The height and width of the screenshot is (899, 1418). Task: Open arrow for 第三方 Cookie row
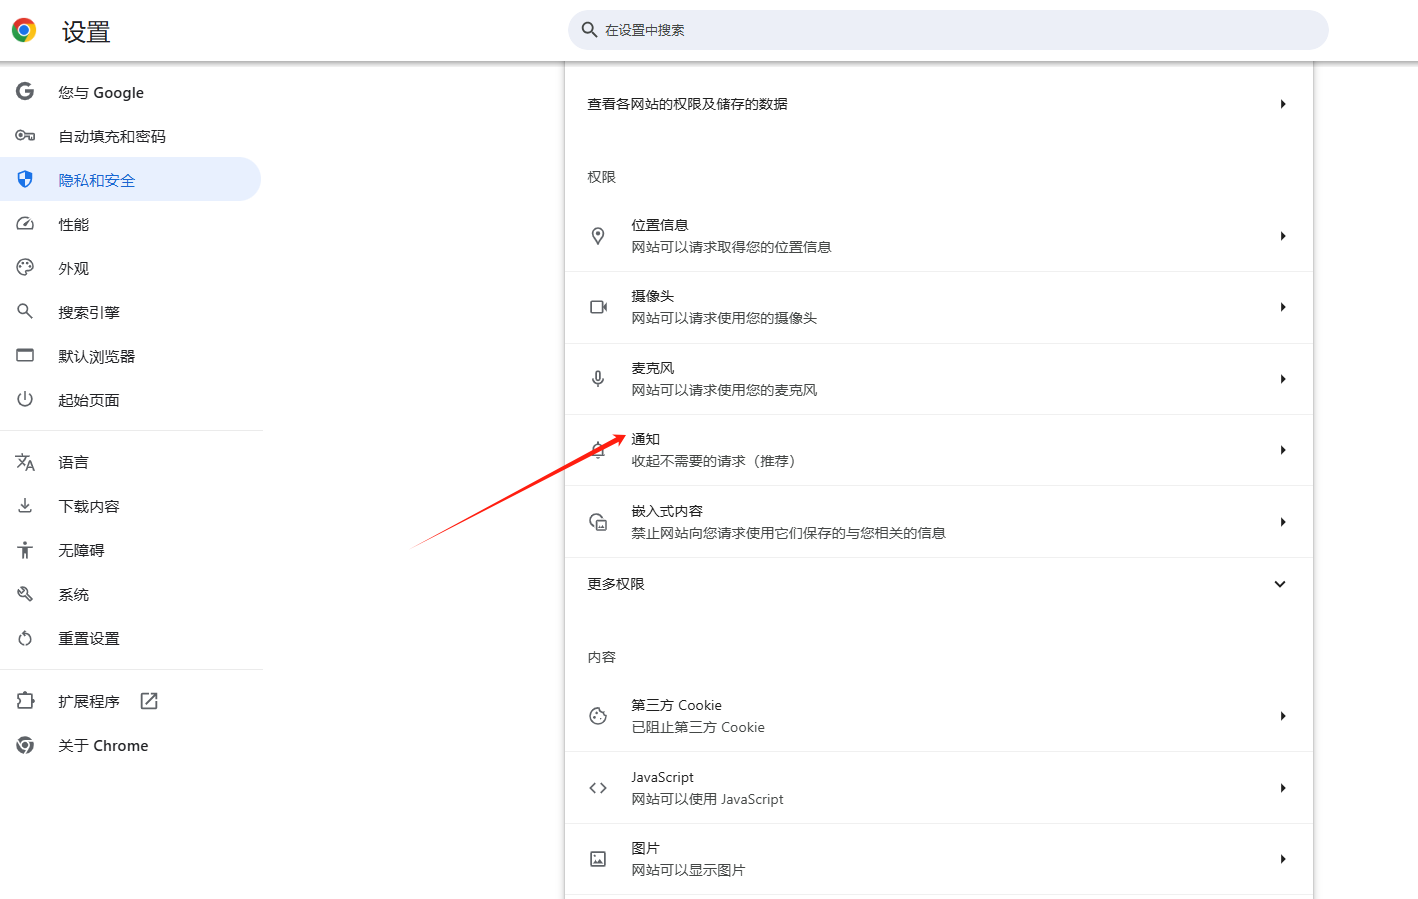click(x=1283, y=716)
